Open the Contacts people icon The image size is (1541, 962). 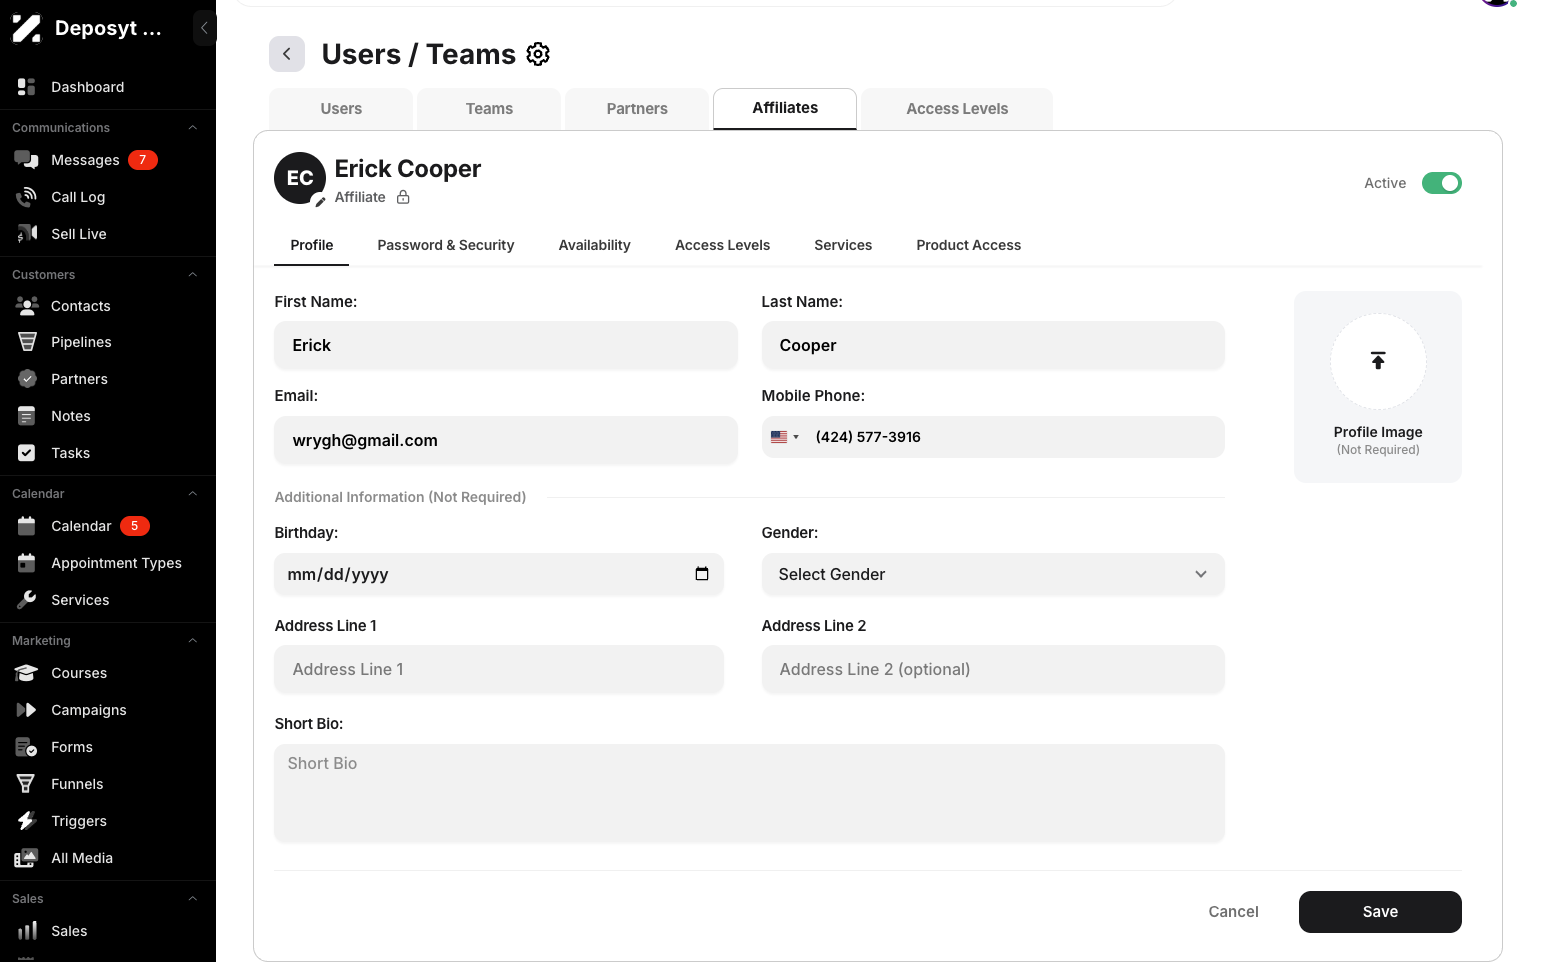27,306
